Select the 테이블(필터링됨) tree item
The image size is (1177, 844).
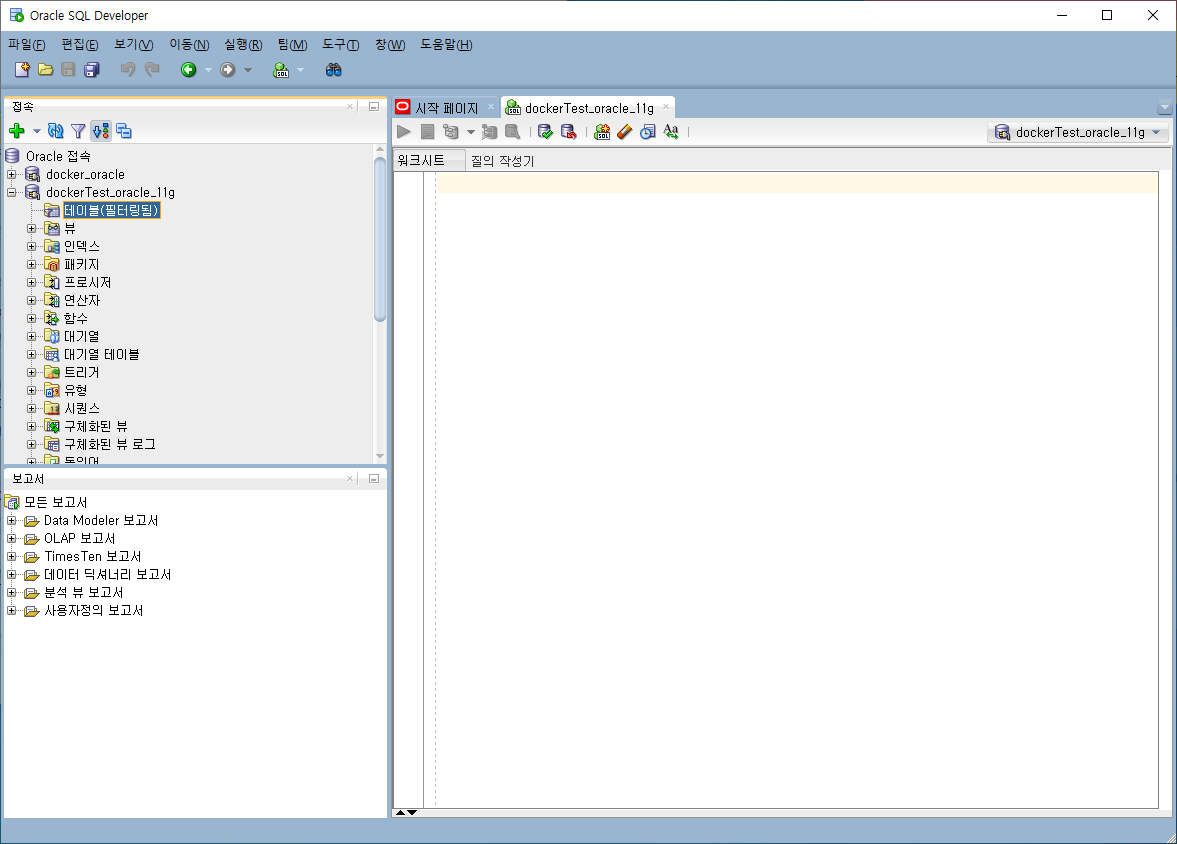click(x=112, y=210)
